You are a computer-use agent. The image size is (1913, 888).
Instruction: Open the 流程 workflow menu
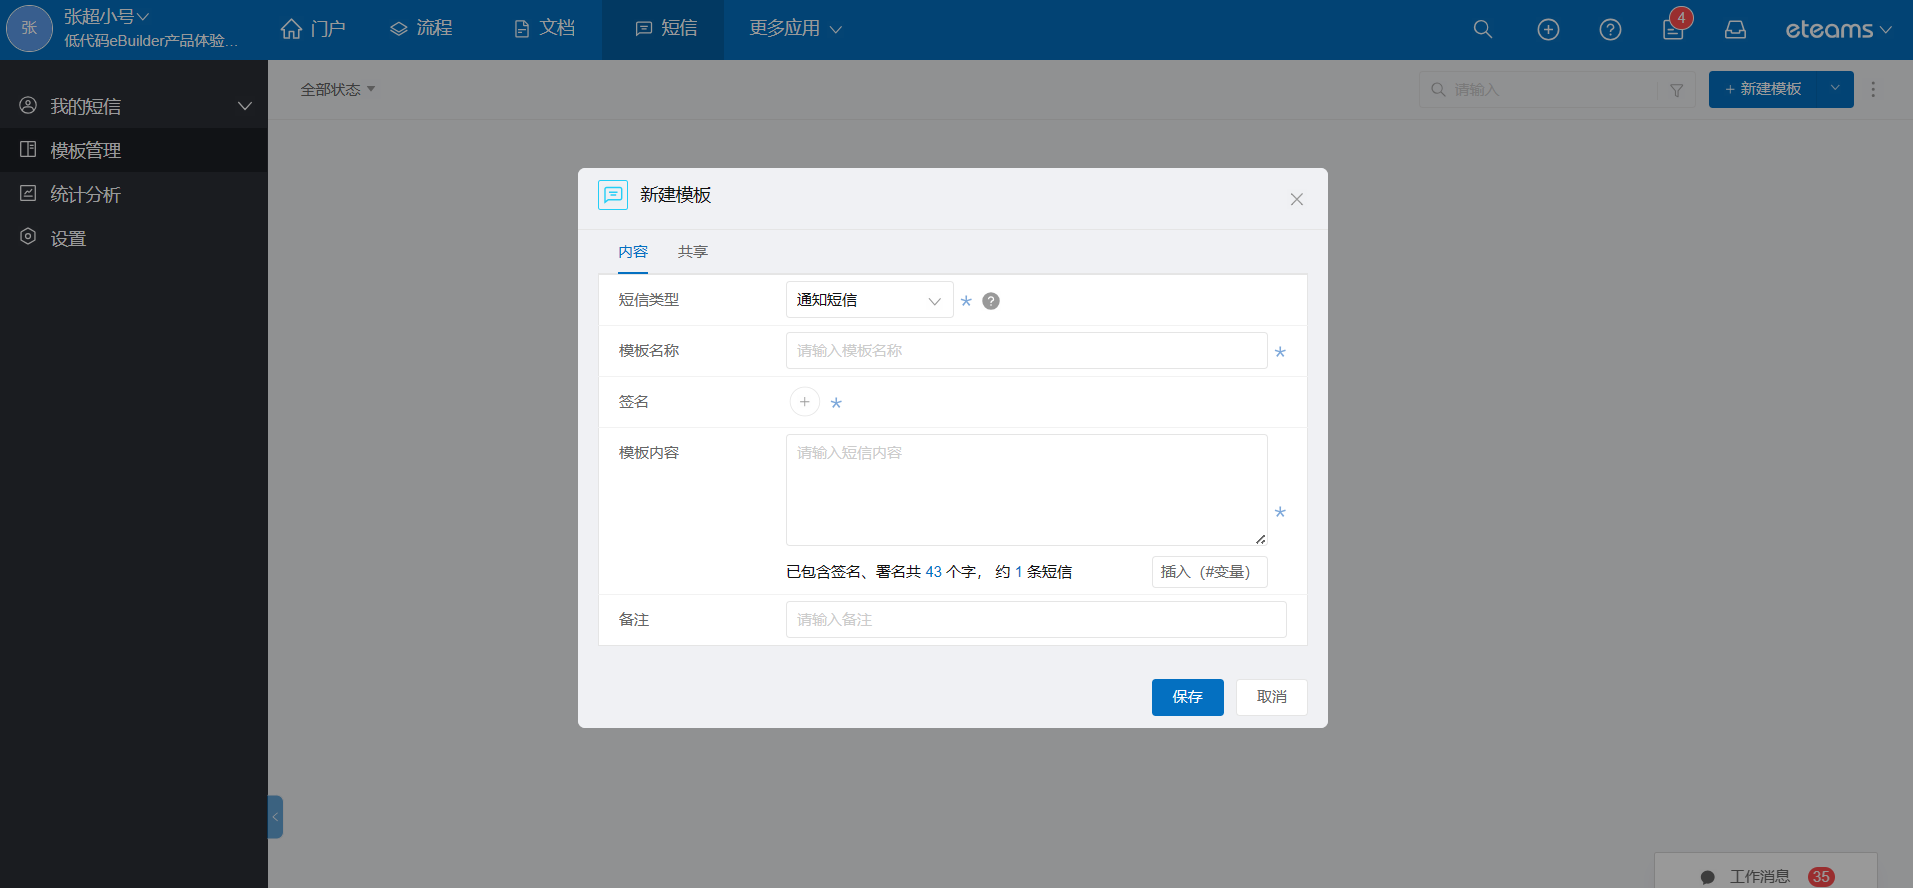pyautogui.click(x=421, y=29)
